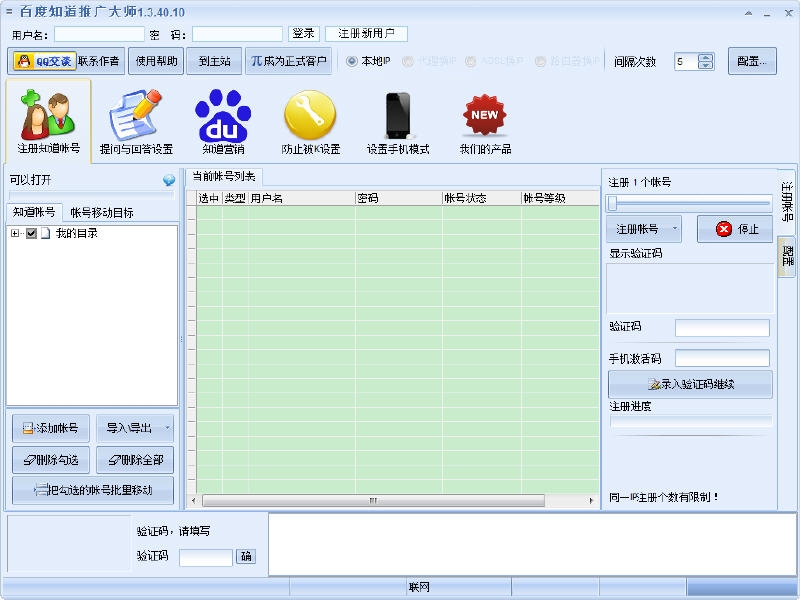The width and height of the screenshot is (800, 600).
Task: Click the 注册进度 progress bar
Action: (690, 421)
